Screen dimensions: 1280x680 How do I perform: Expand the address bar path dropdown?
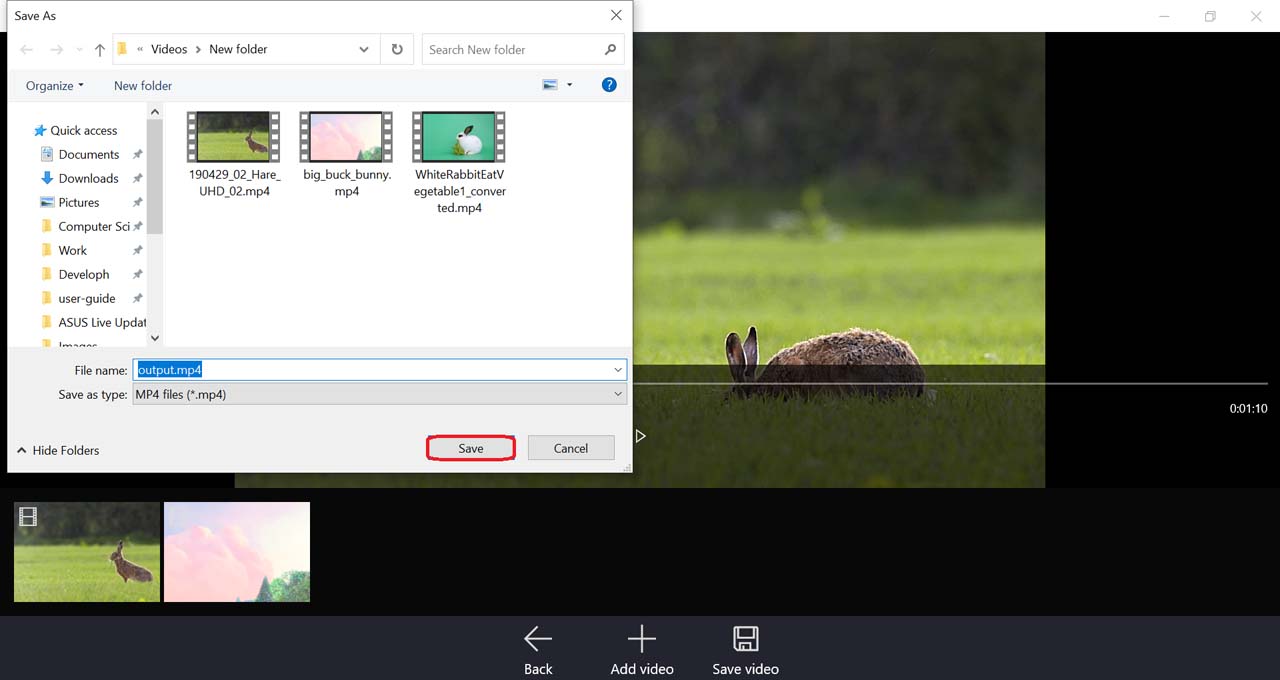(x=363, y=49)
